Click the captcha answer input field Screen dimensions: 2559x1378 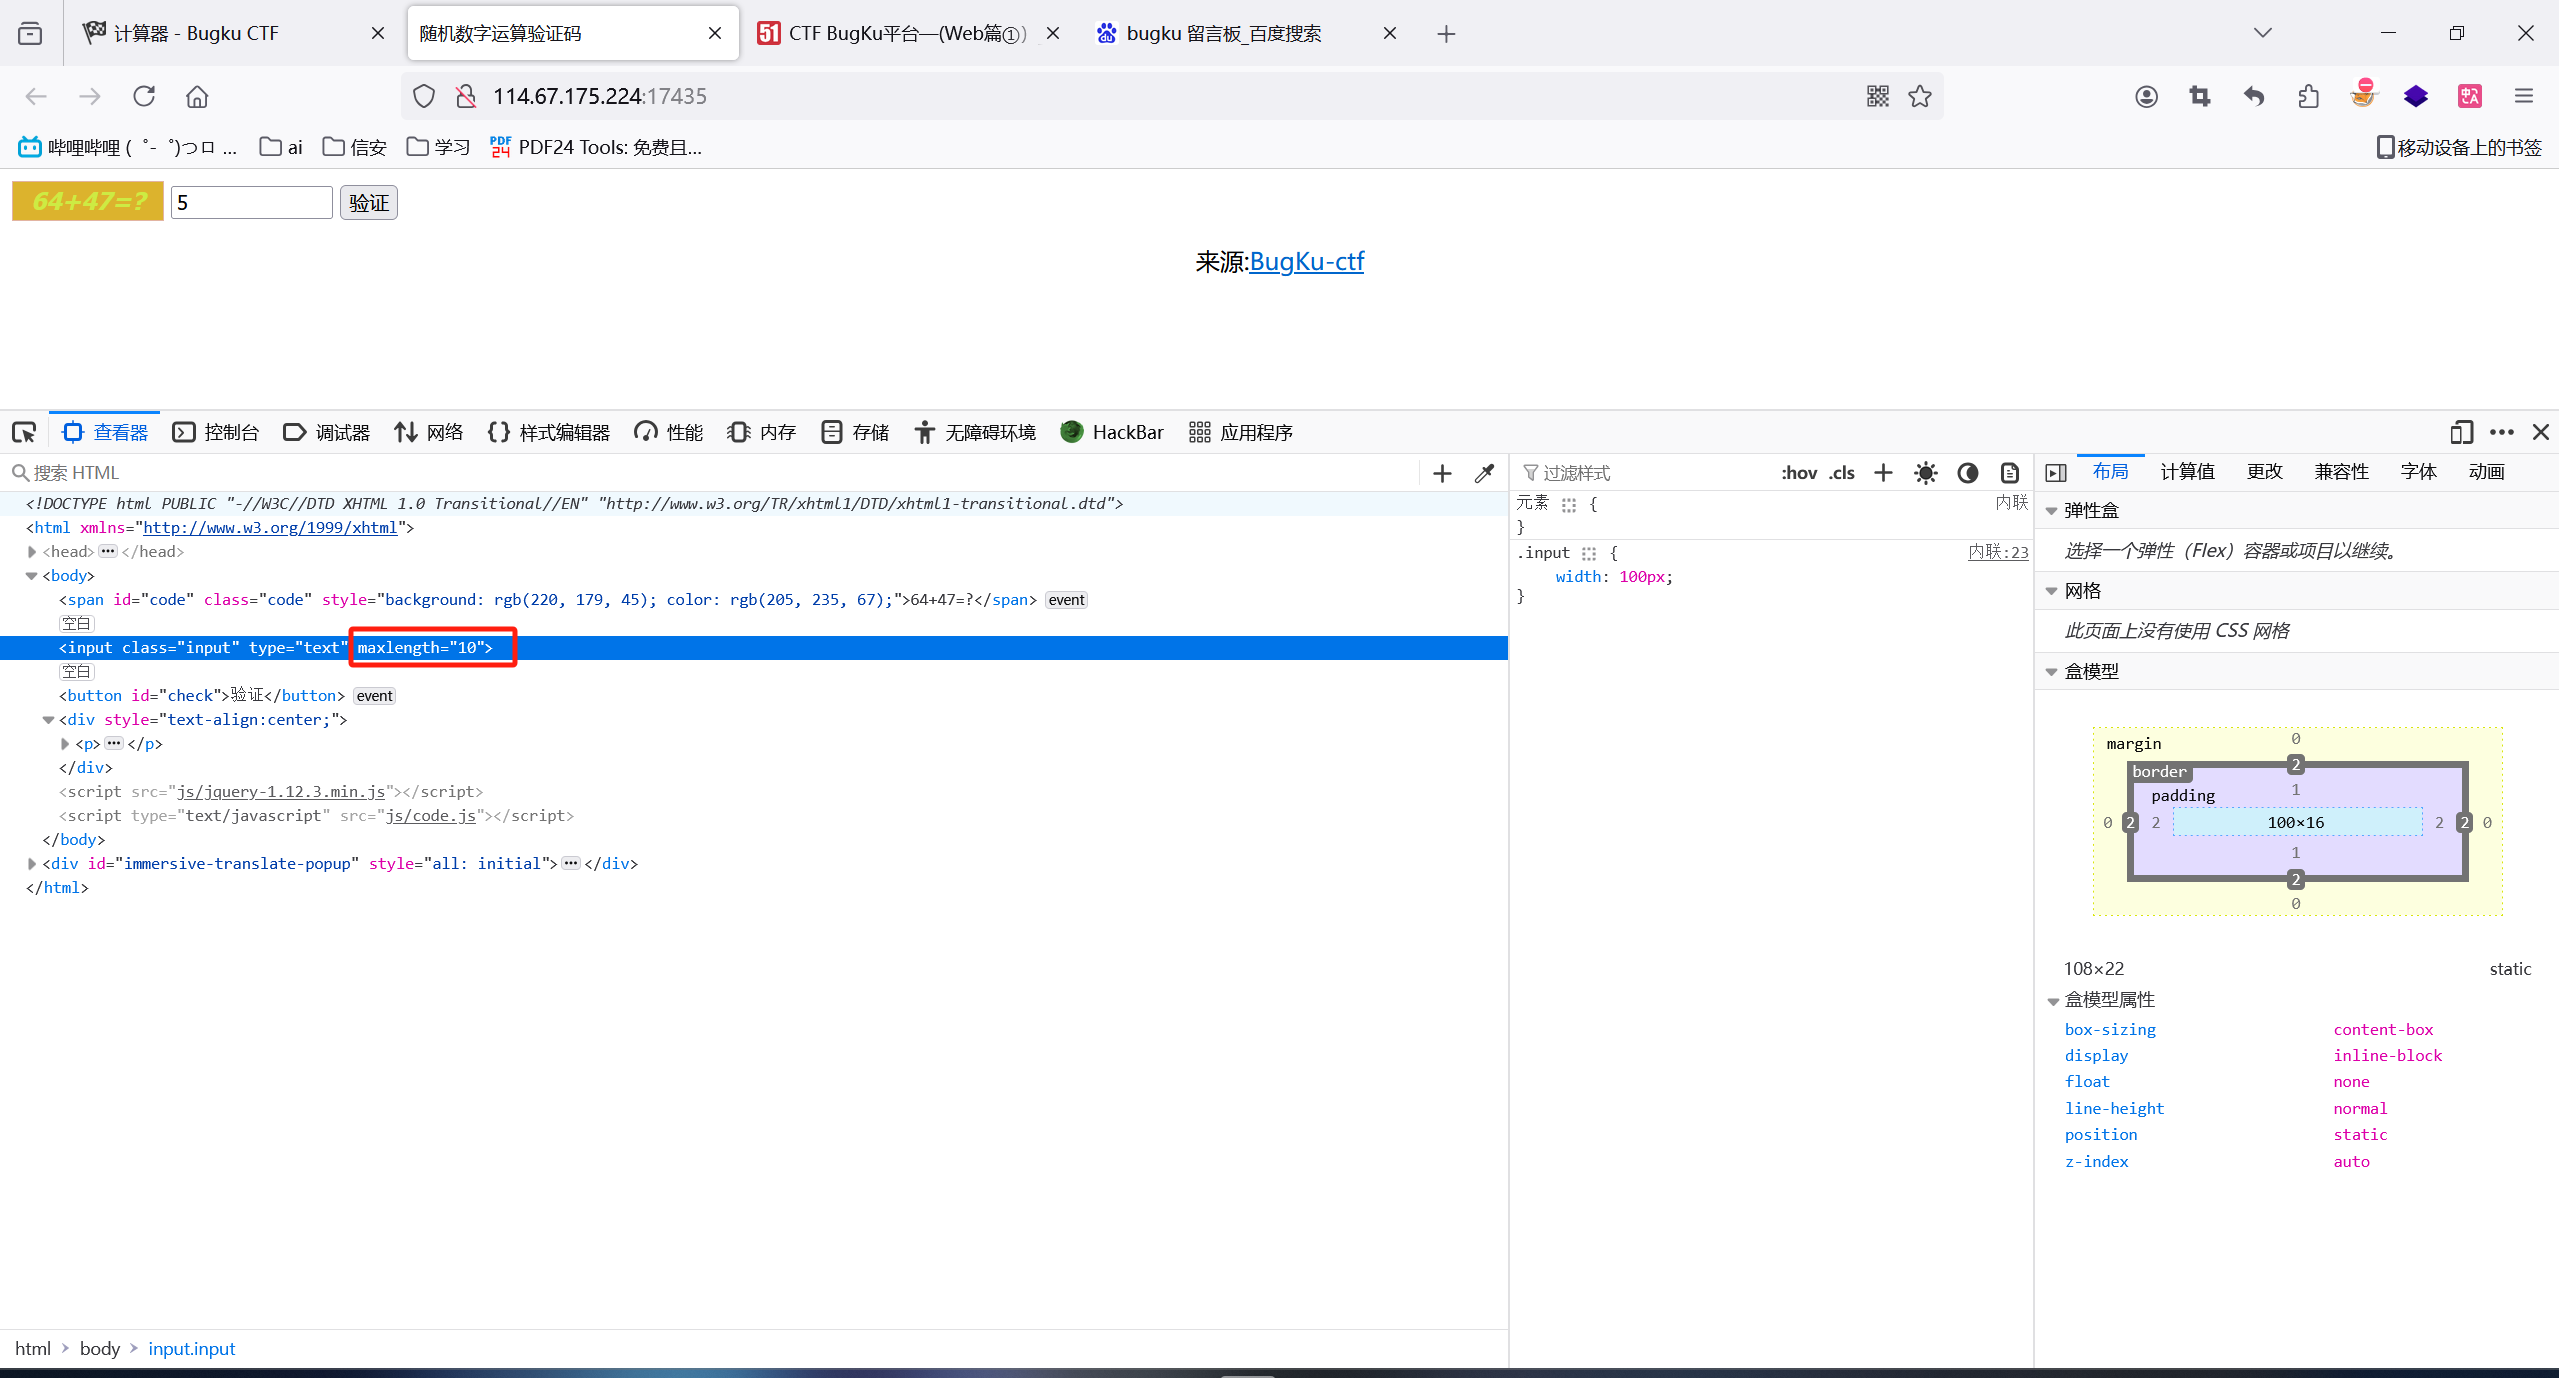[x=252, y=203]
